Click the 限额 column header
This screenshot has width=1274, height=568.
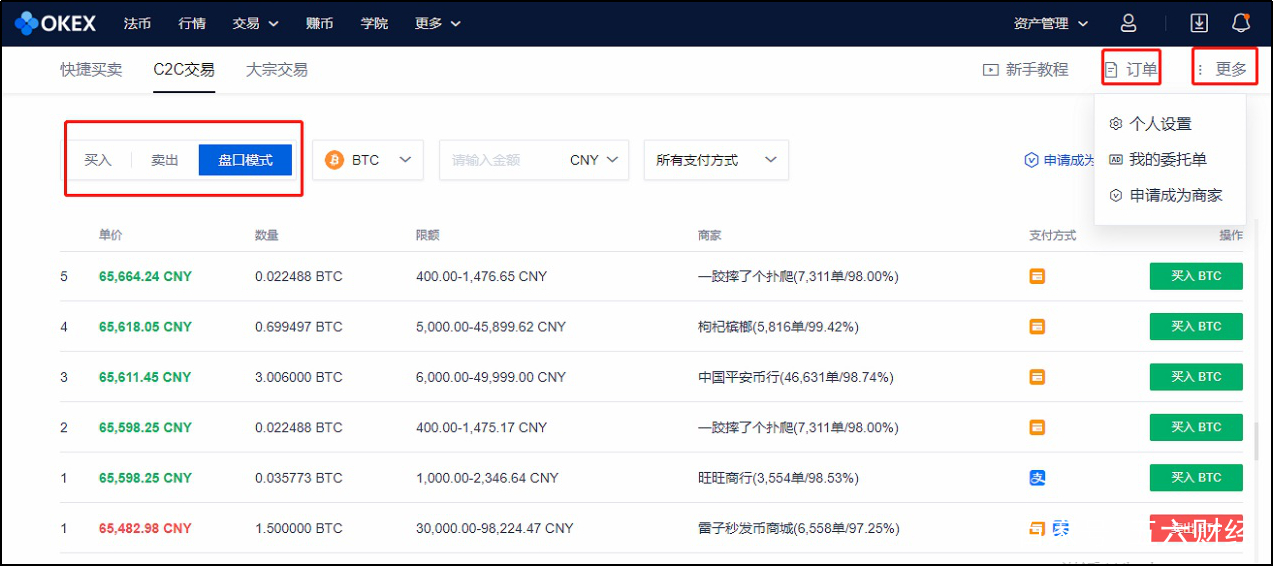pos(428,235)
